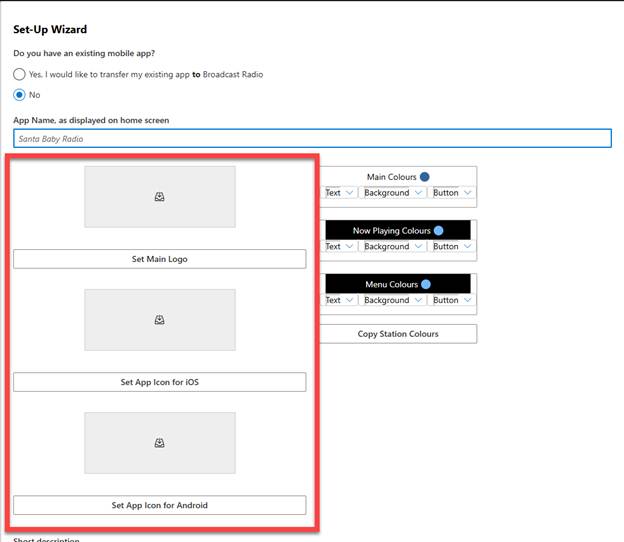Focus the App Name input field
624x542 pixels.
coord(312,138)
